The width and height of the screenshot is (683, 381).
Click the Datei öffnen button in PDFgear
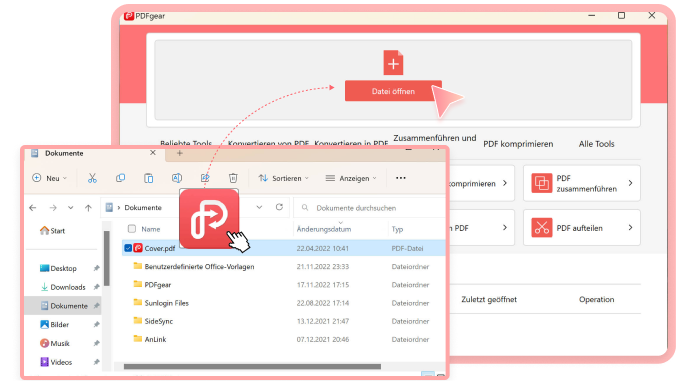393,91
